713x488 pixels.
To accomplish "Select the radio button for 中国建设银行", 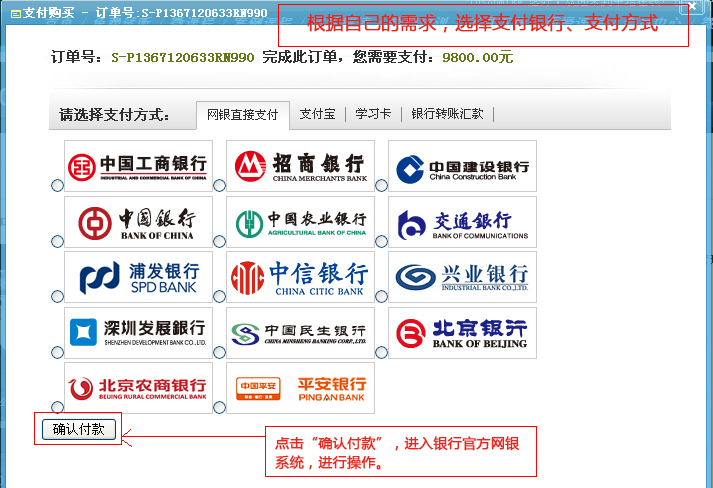I will click(382, 186).
